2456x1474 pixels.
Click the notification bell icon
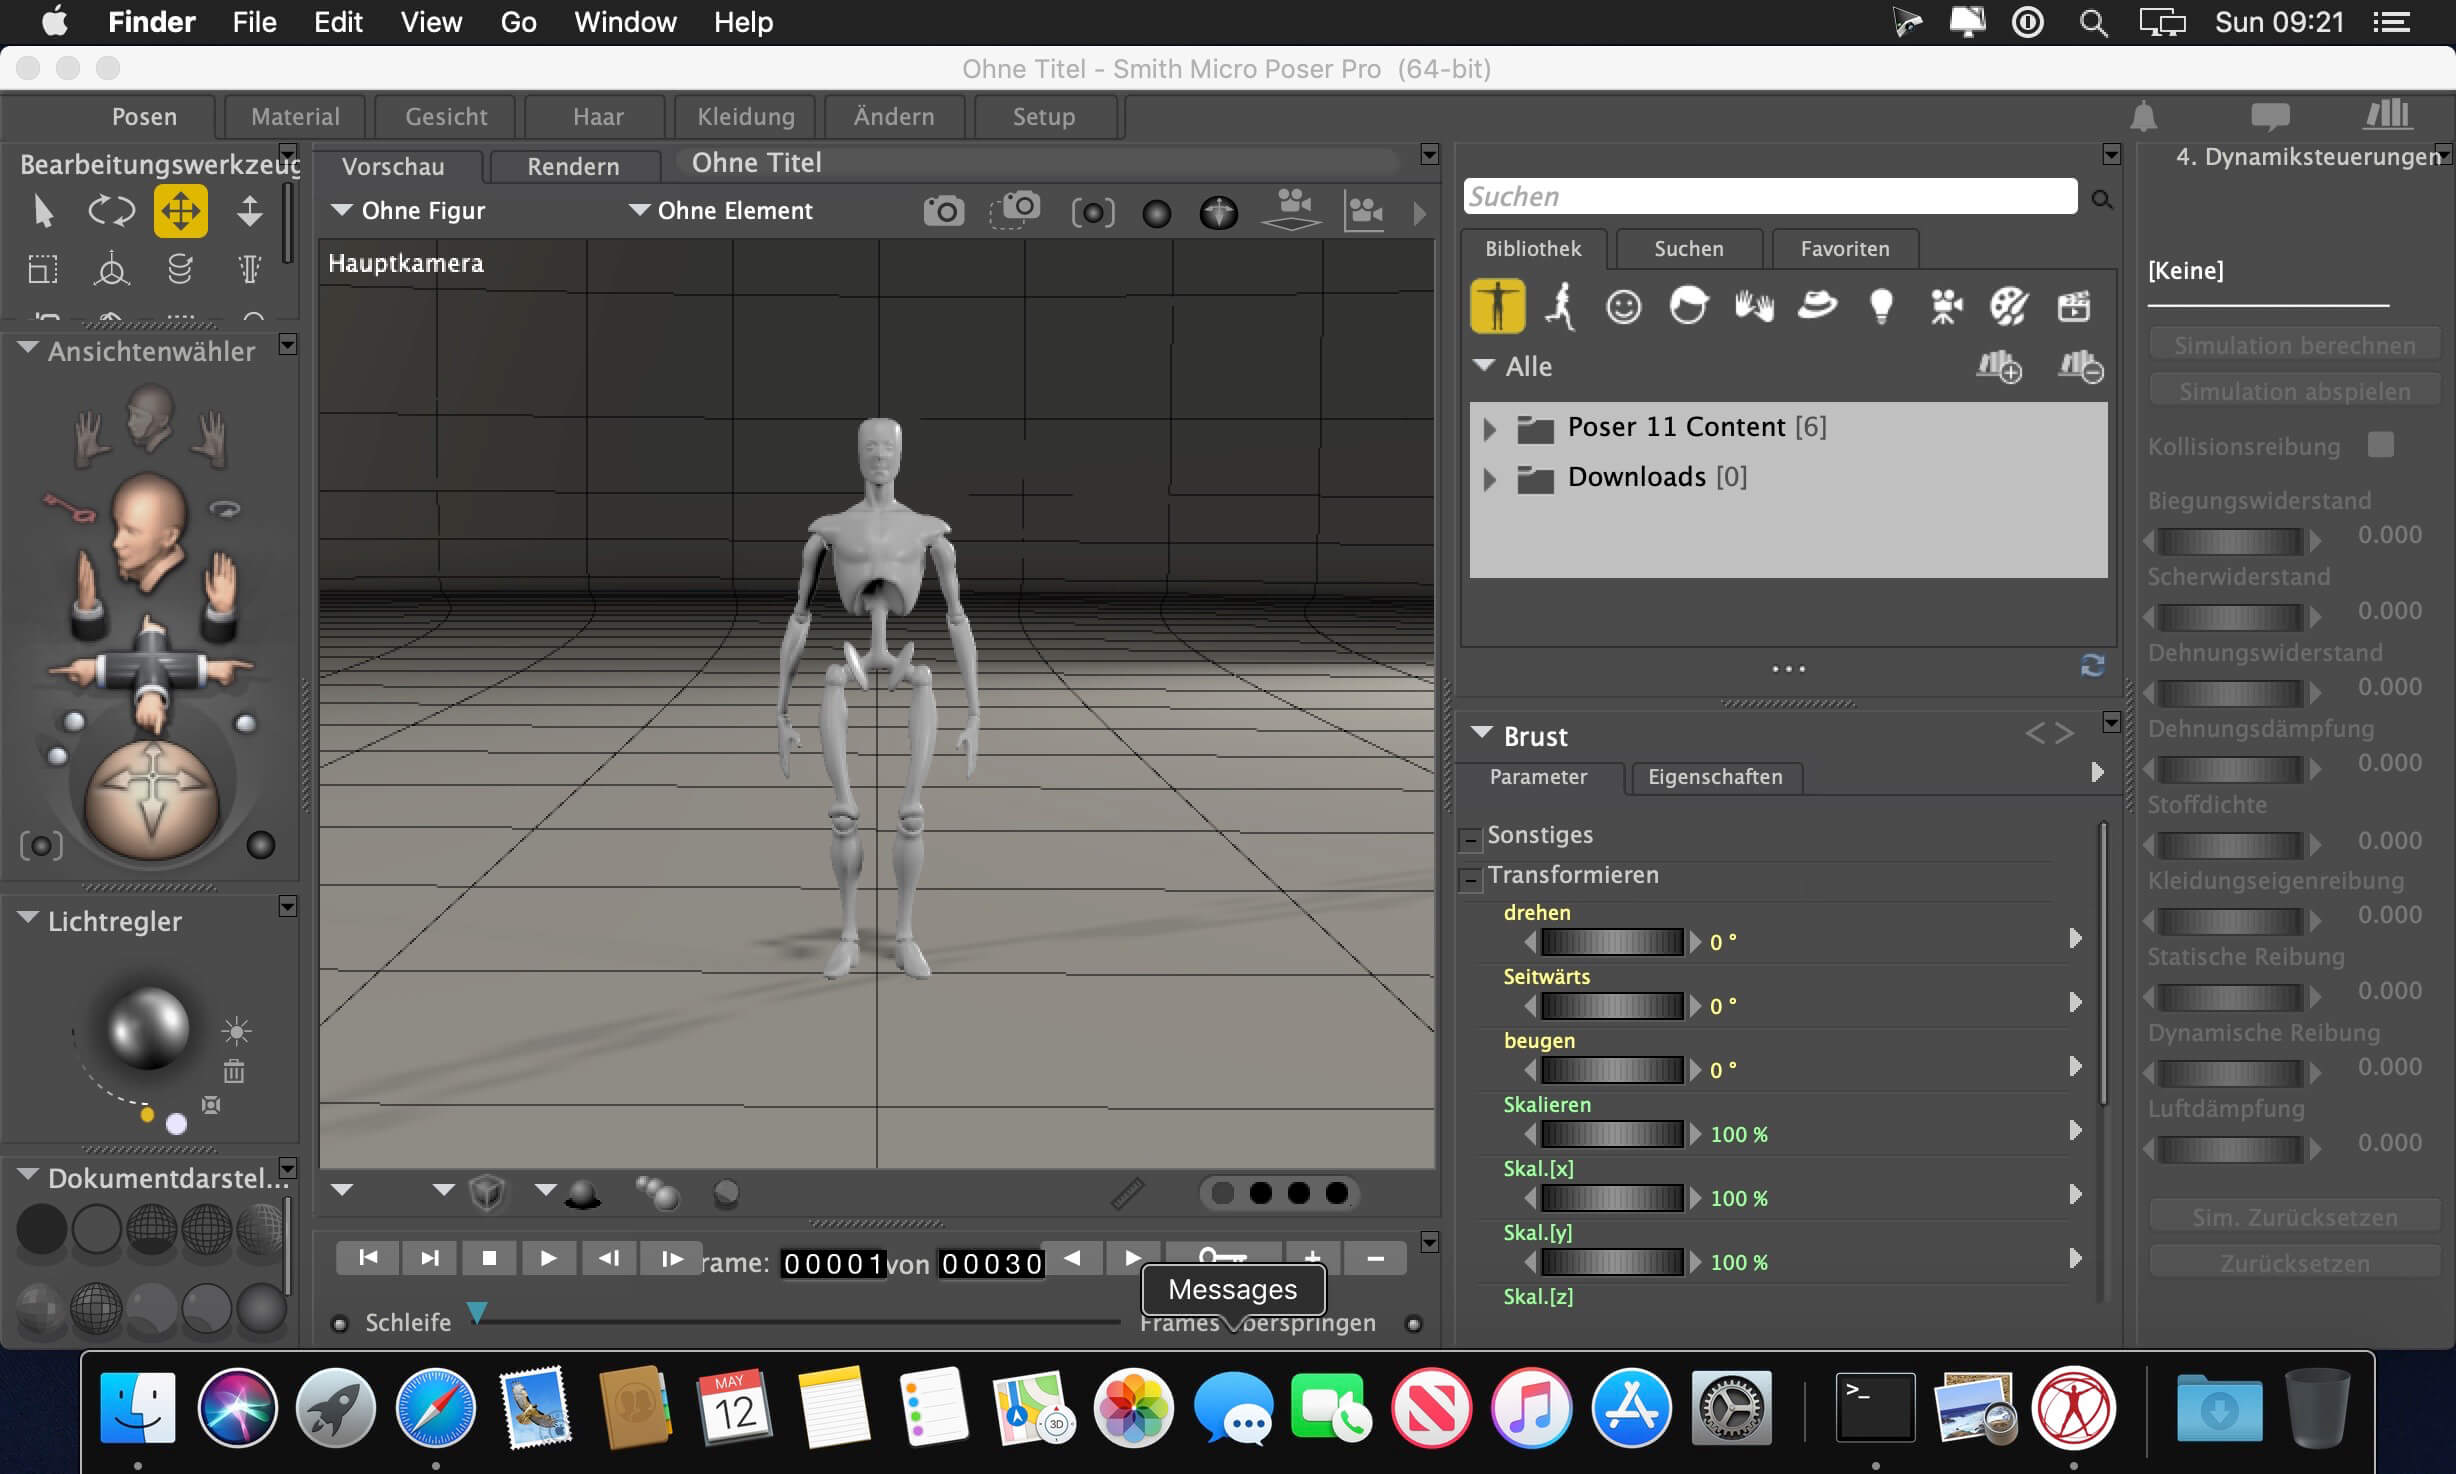2143,117
